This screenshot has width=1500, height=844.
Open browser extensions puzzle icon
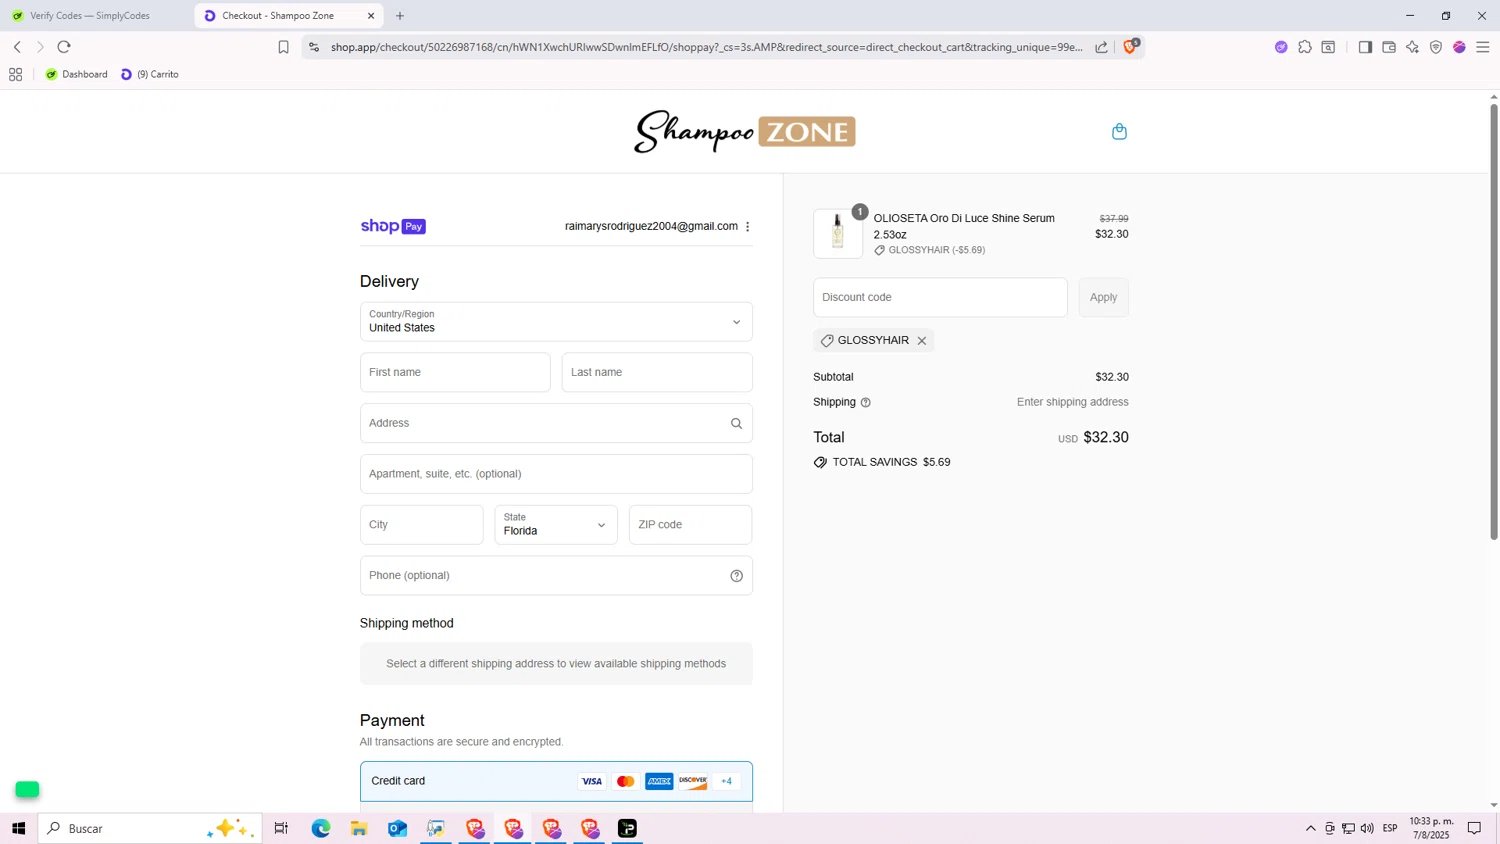1305,47
